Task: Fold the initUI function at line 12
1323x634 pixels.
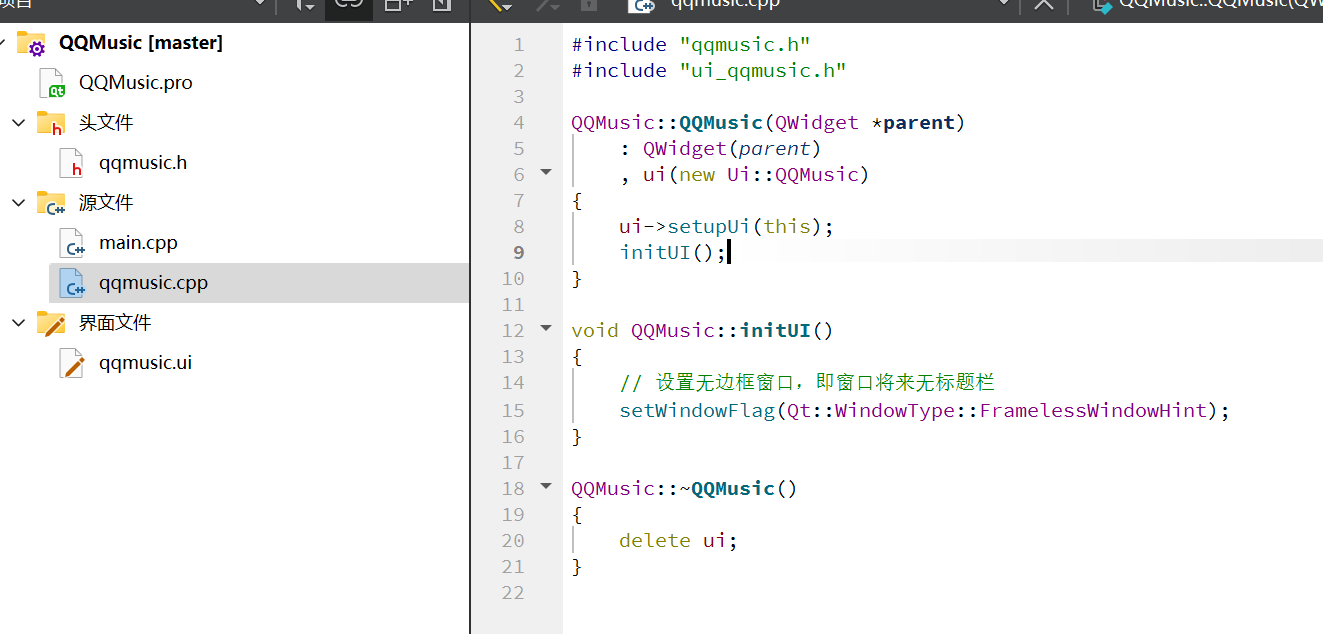Action: click(x=546, y=328)
